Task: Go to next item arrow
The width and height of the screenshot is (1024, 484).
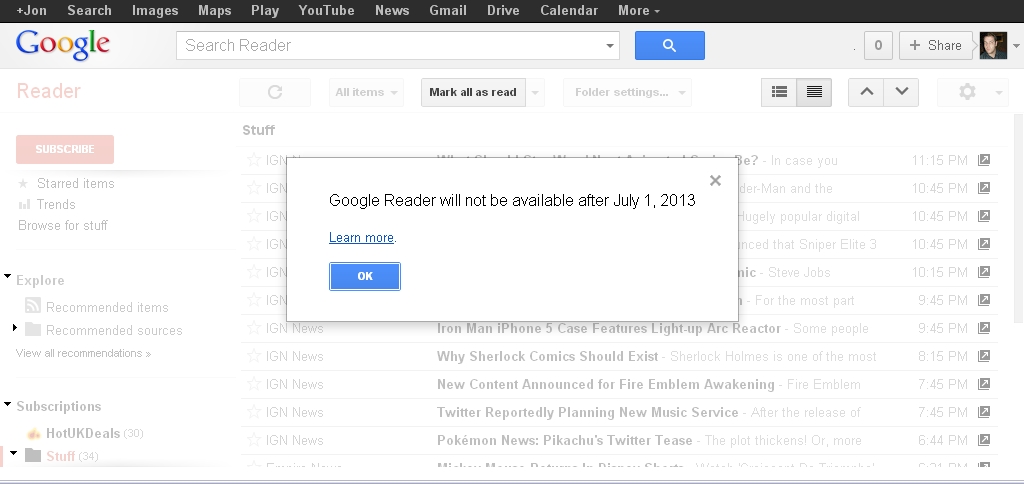Action: point(901,92)
